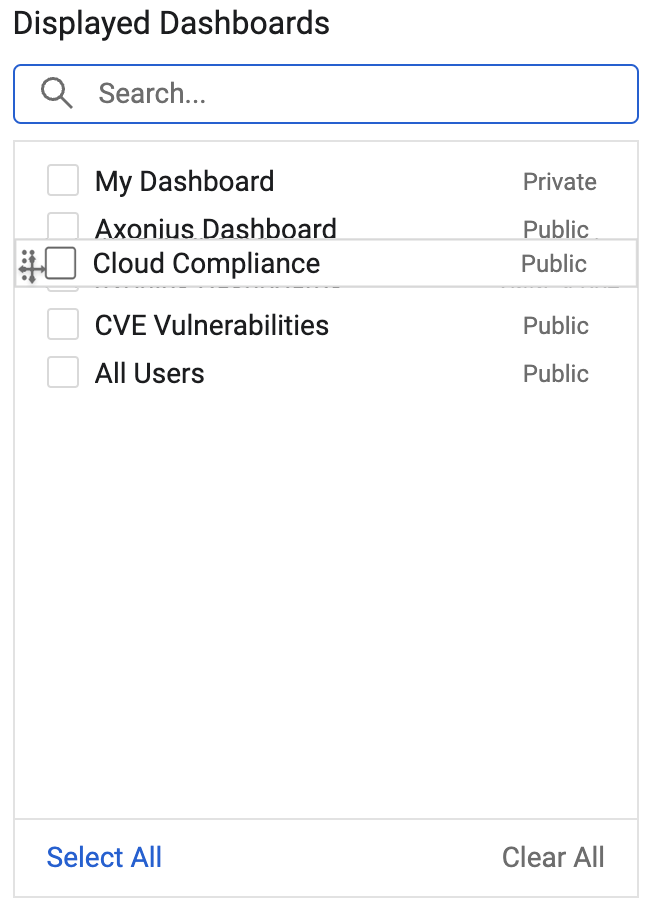This screenshot has width=650, height=912.
Task: Click the Displayed Dashboards heading
Action: (171, 23)
